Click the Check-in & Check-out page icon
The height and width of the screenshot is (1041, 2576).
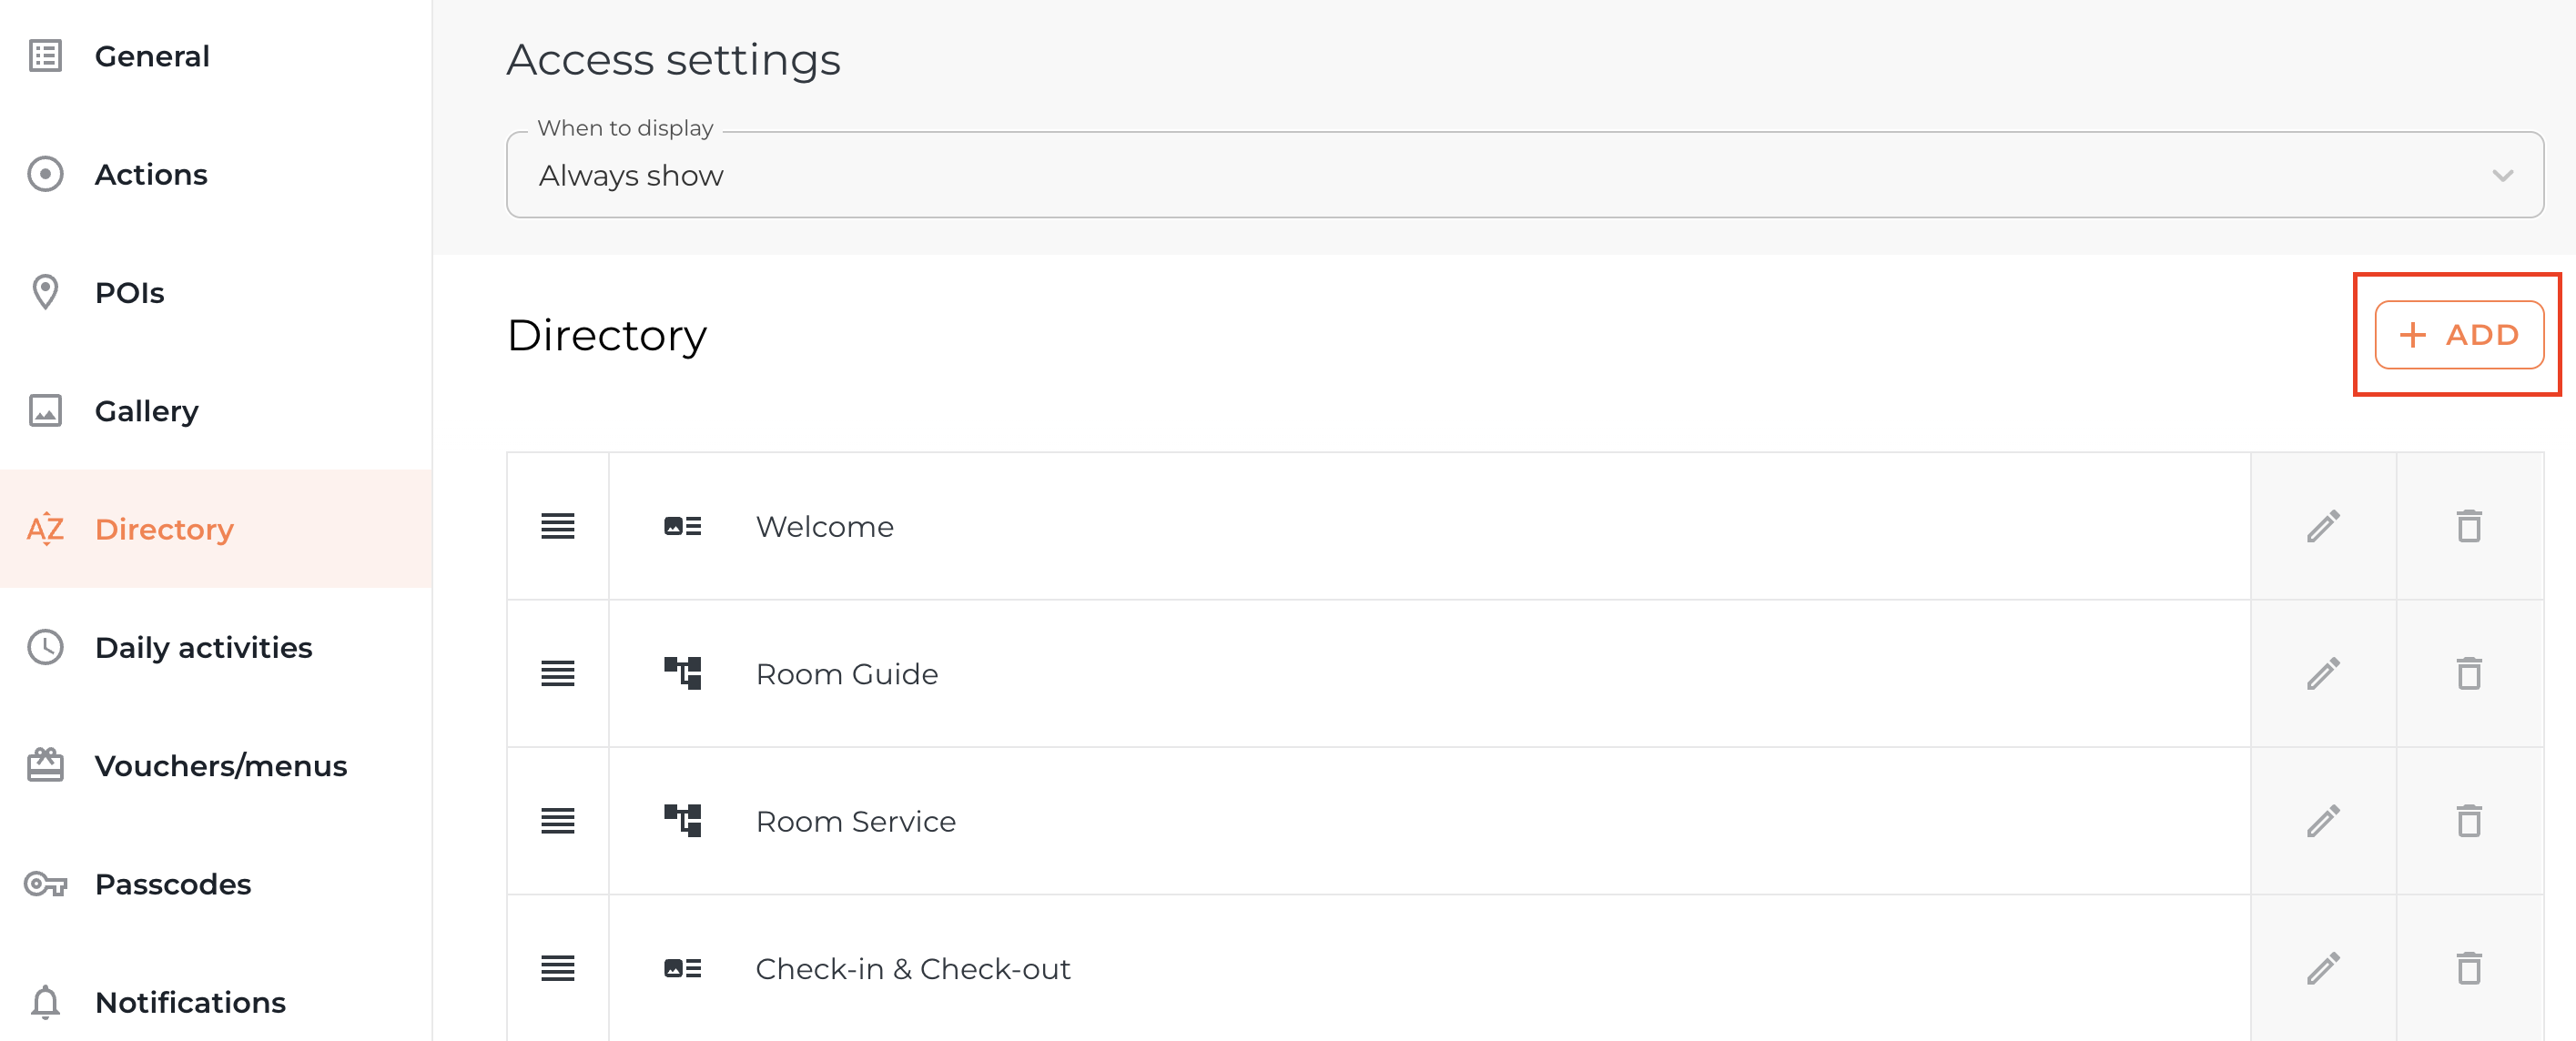pyautogui.click(x=682, y=968)
